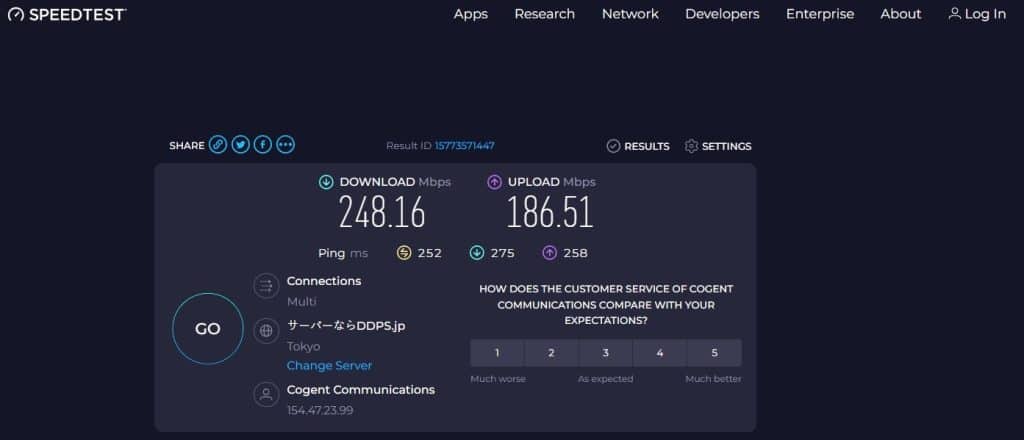Open the About menu

(901, 14)
